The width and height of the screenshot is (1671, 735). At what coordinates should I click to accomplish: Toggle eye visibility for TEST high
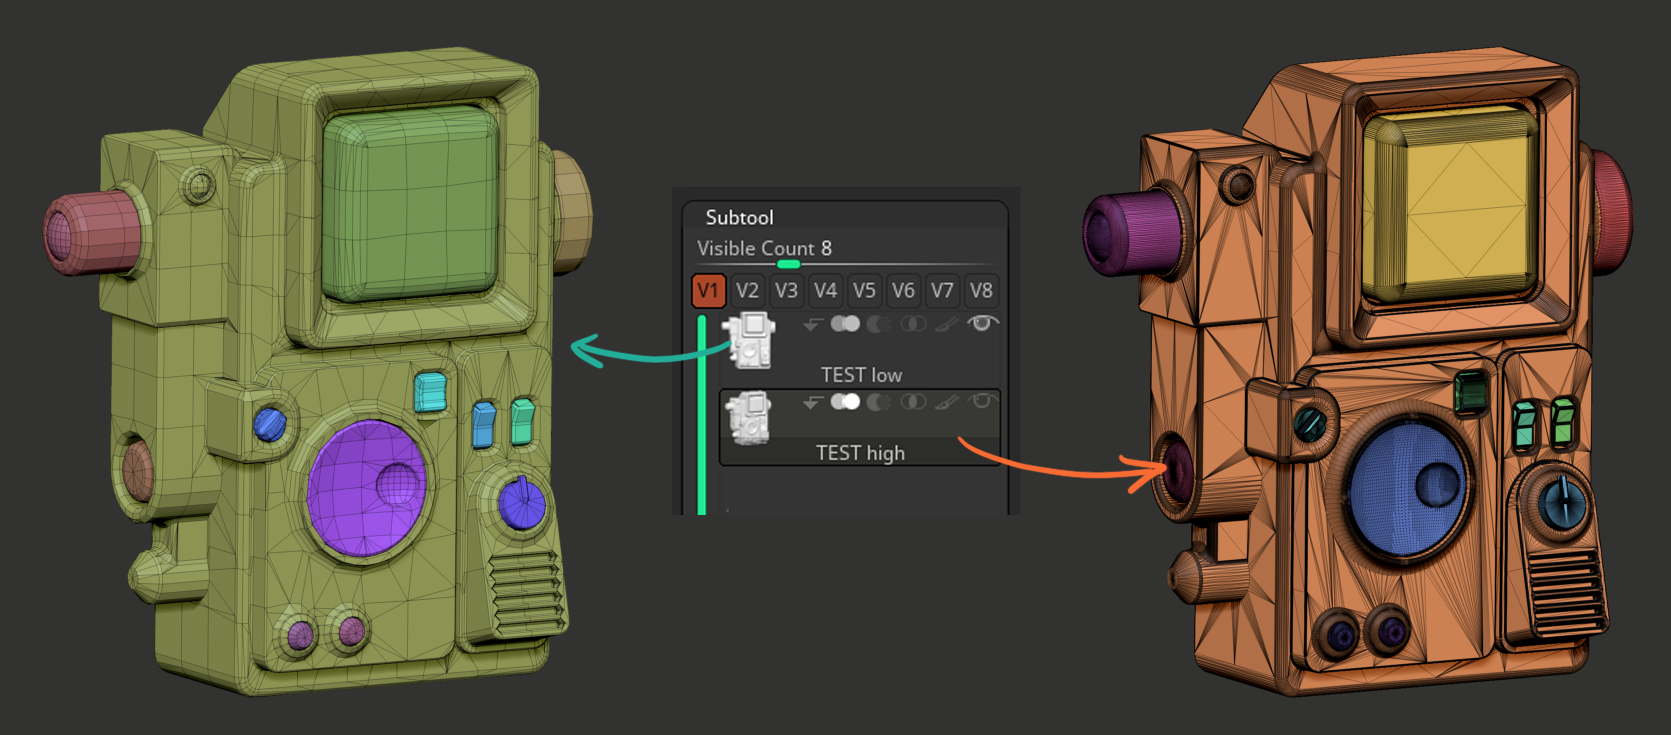point(983,401)
